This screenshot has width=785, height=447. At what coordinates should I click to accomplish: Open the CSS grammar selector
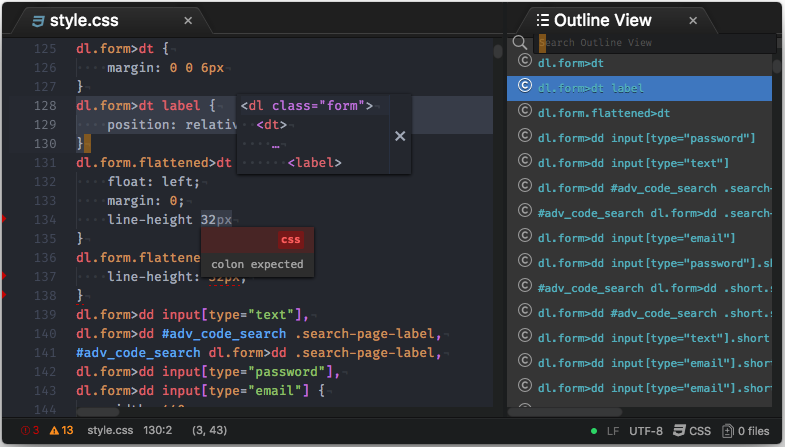(x=692, y=431)
